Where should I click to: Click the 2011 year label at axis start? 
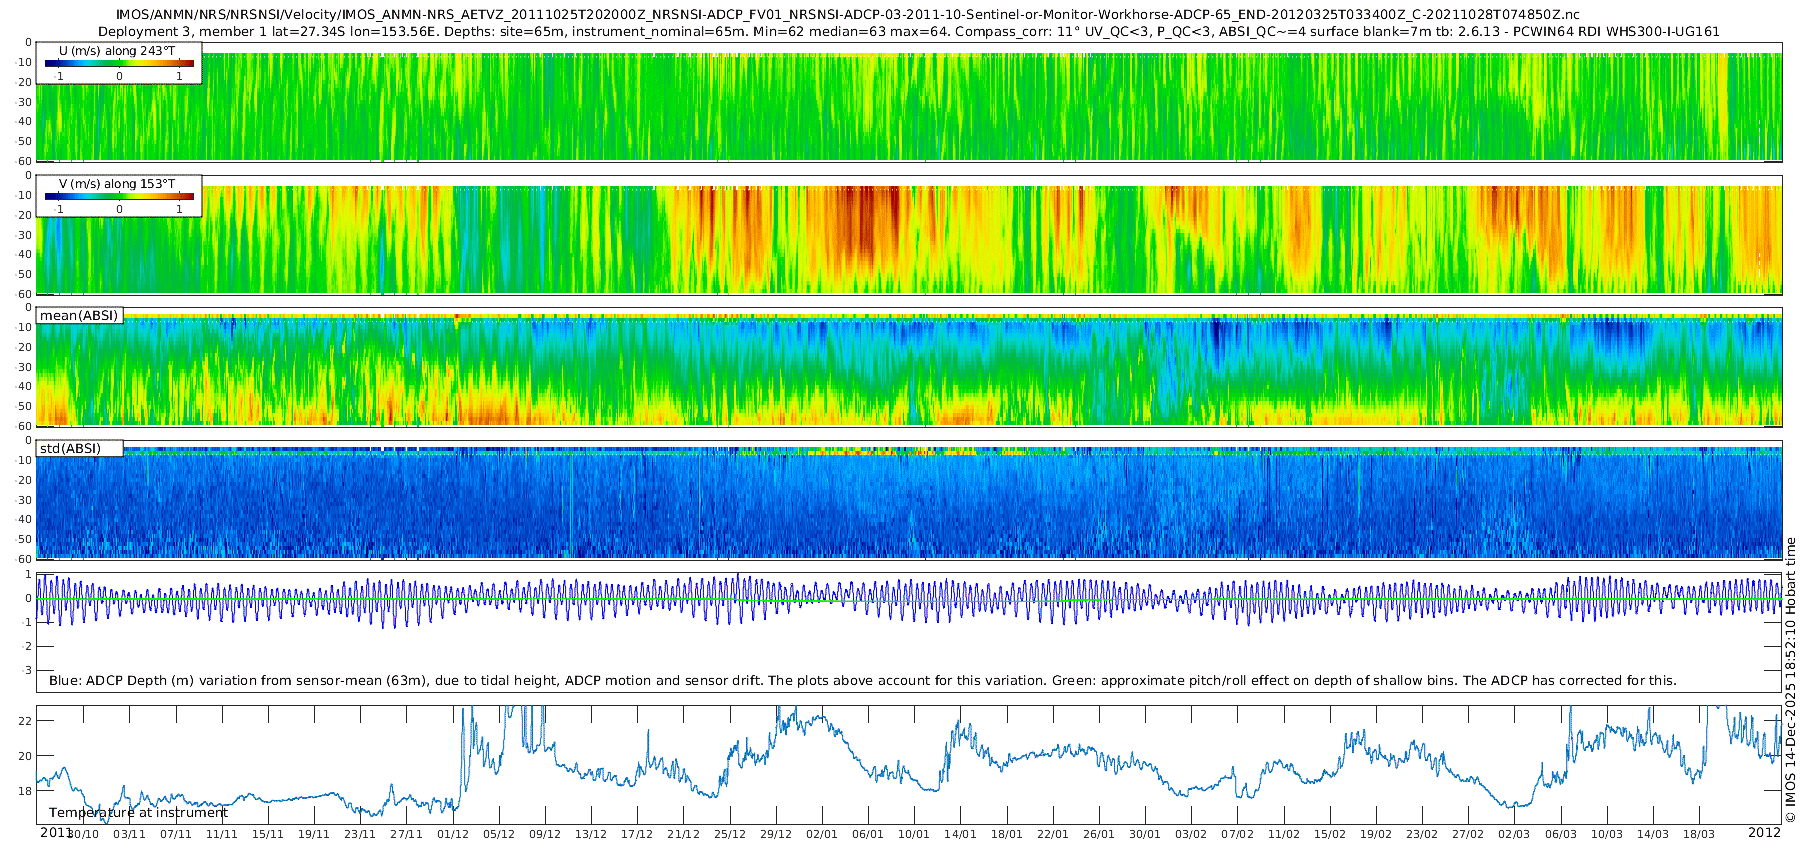(x=55, y=833)
